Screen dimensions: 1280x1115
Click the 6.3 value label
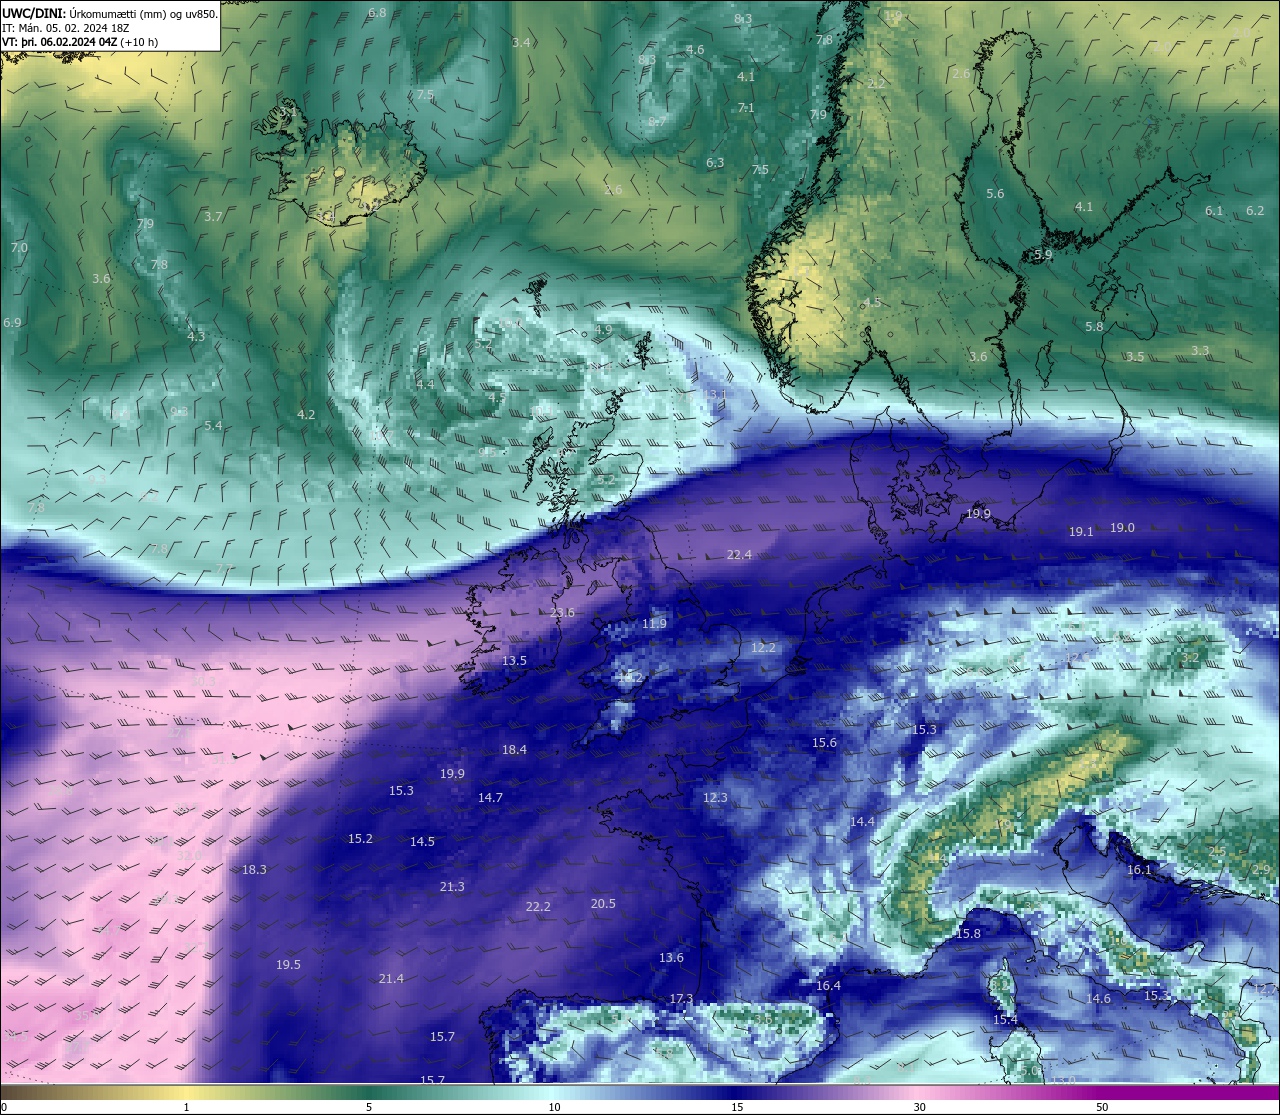tap(715, 163)
